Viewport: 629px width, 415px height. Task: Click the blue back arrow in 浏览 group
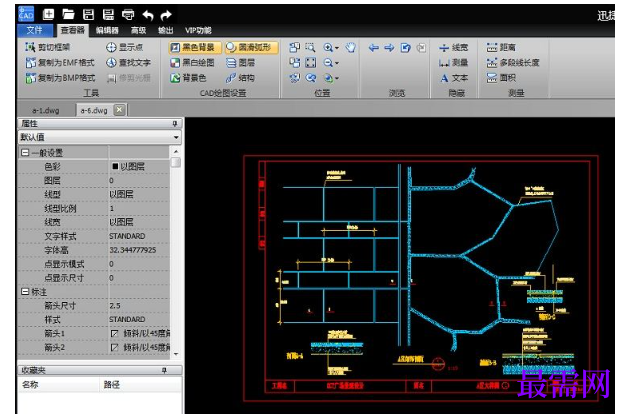(x=373, y=48)
